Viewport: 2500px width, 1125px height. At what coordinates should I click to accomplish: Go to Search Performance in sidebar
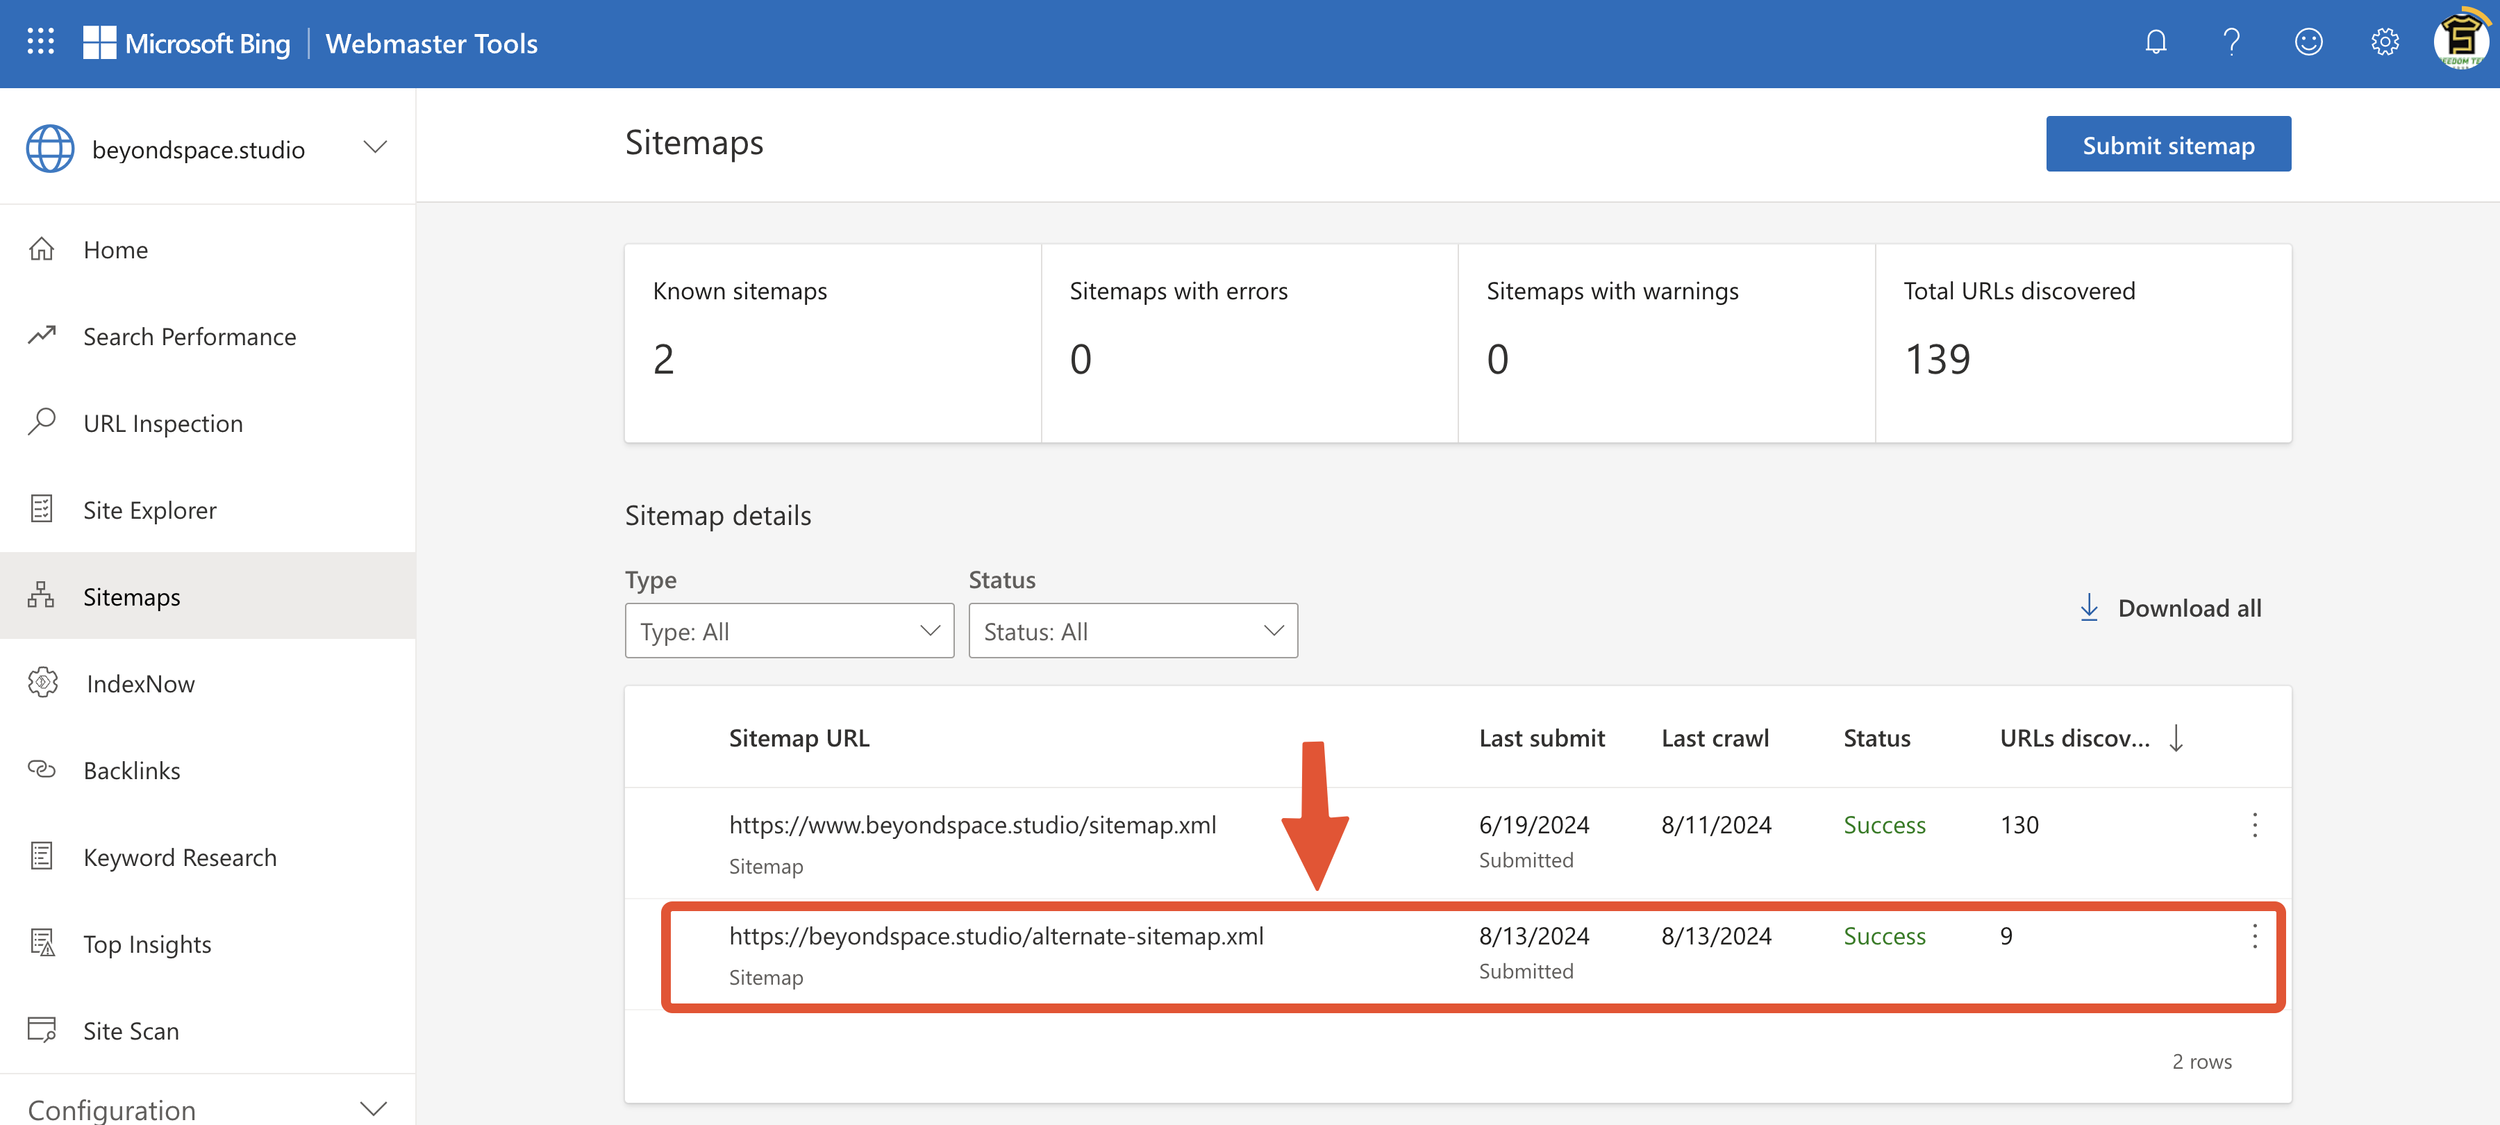189,337
